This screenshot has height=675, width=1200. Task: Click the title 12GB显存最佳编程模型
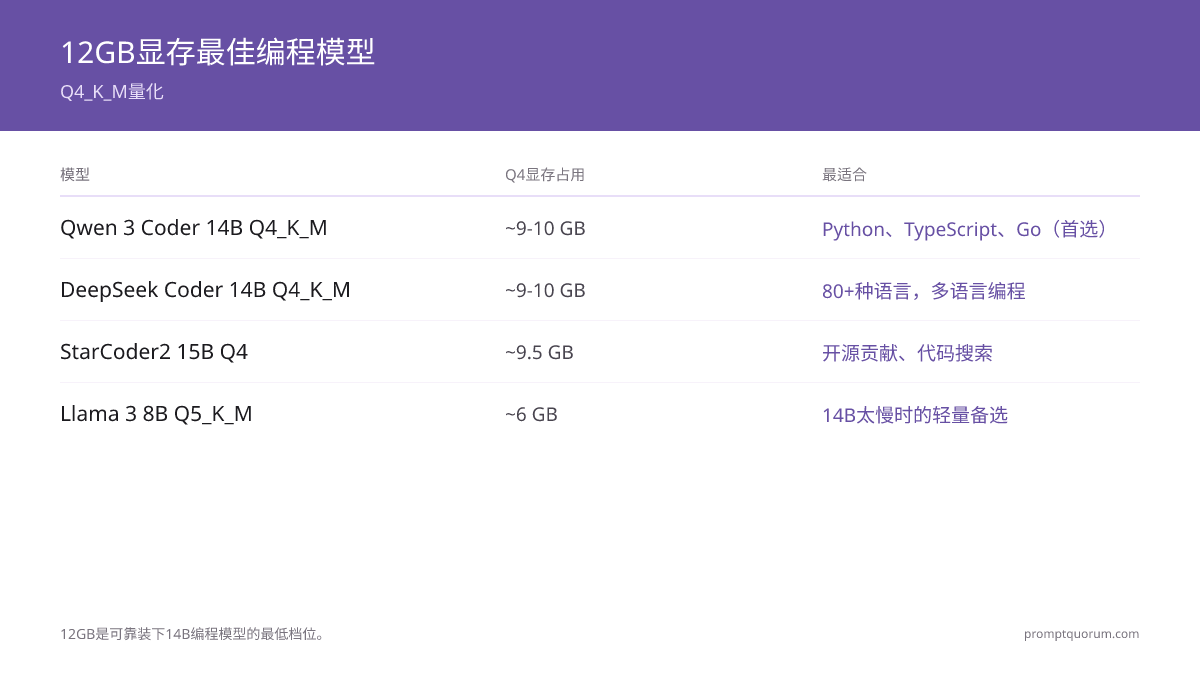click(217, 52)
